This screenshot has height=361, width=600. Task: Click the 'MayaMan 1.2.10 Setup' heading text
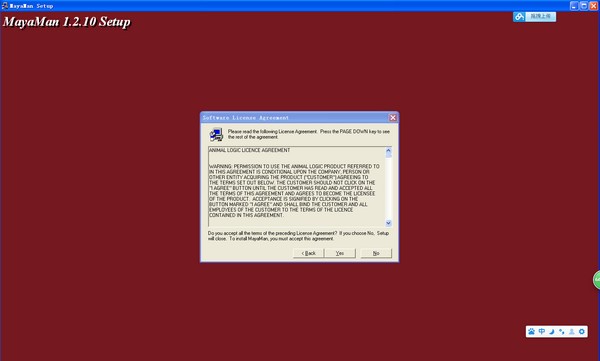pyautogui.click(x=67, y=22)
